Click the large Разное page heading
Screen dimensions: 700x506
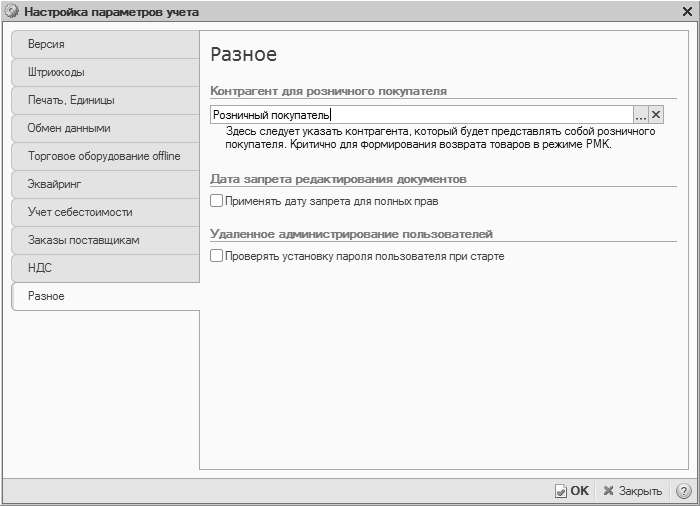pyautogui.click(x=244, y=54)
